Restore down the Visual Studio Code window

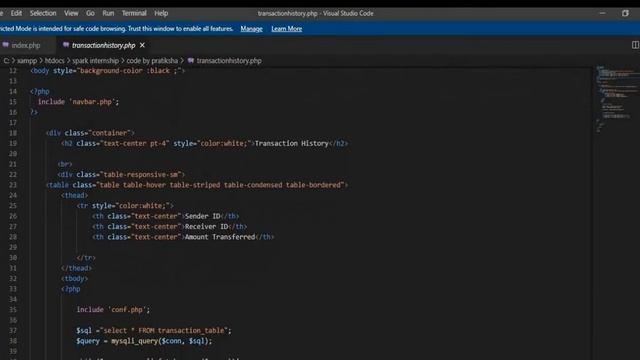625,13
